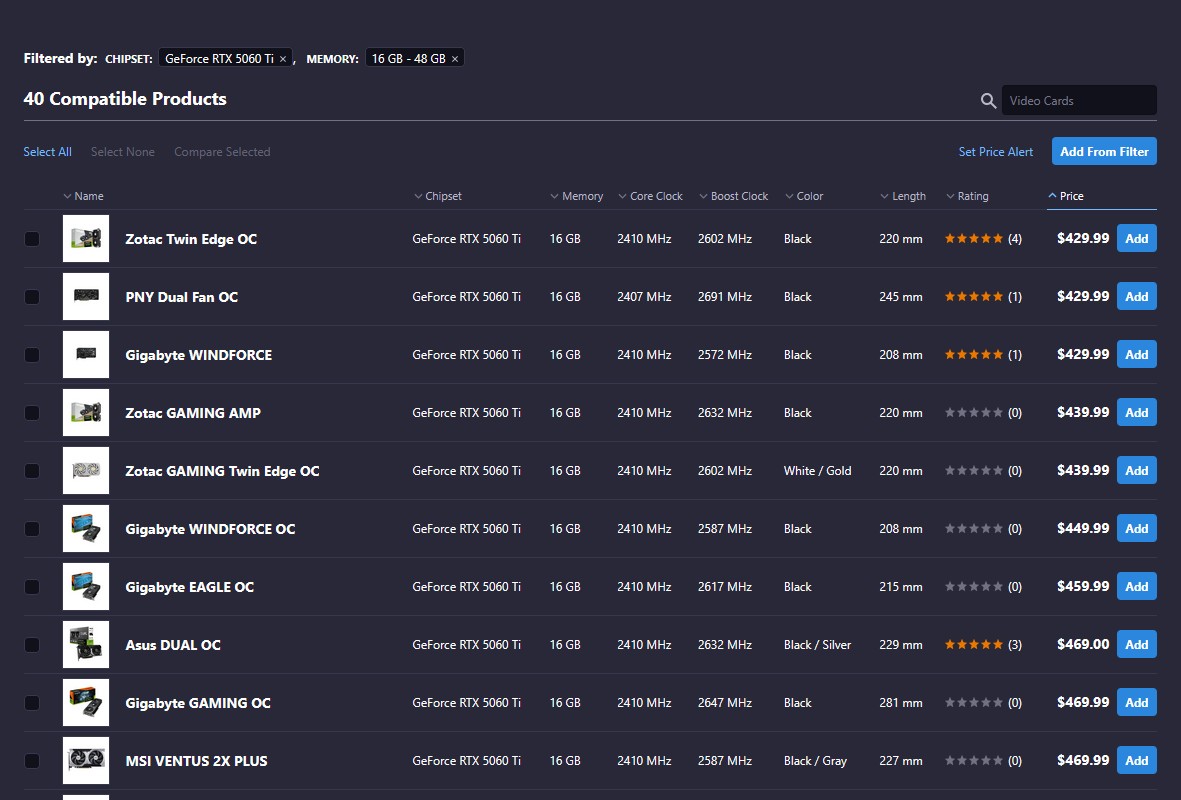Add Zotac Twin Edge OC to build

(x=1137, y=239)
